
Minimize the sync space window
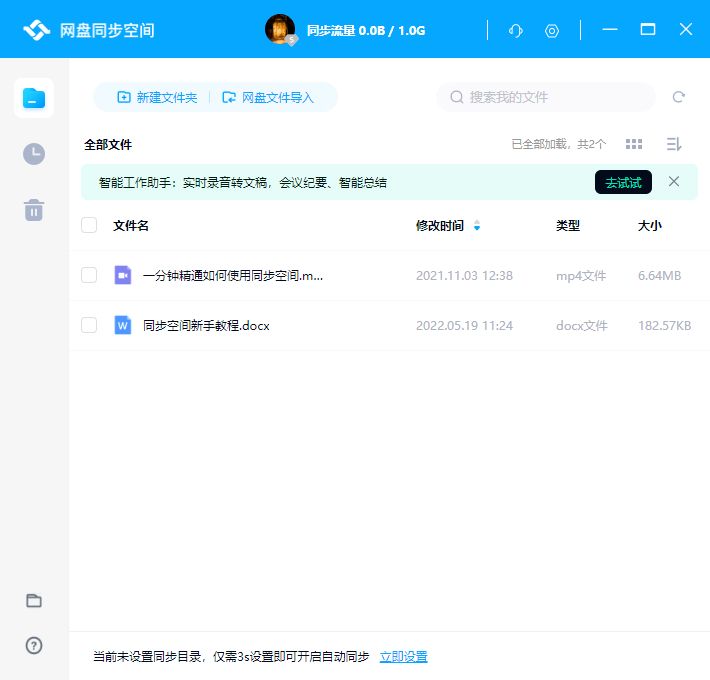pyautogui.click(x=609, y=29)
